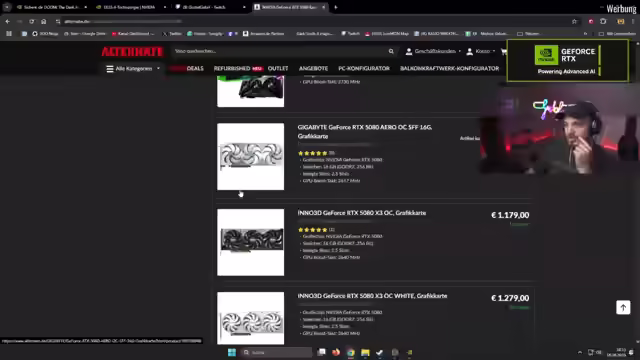Open the bookmarks apps grid icon
Viewport: 640px width, 360px height.
tap(9, 33)
